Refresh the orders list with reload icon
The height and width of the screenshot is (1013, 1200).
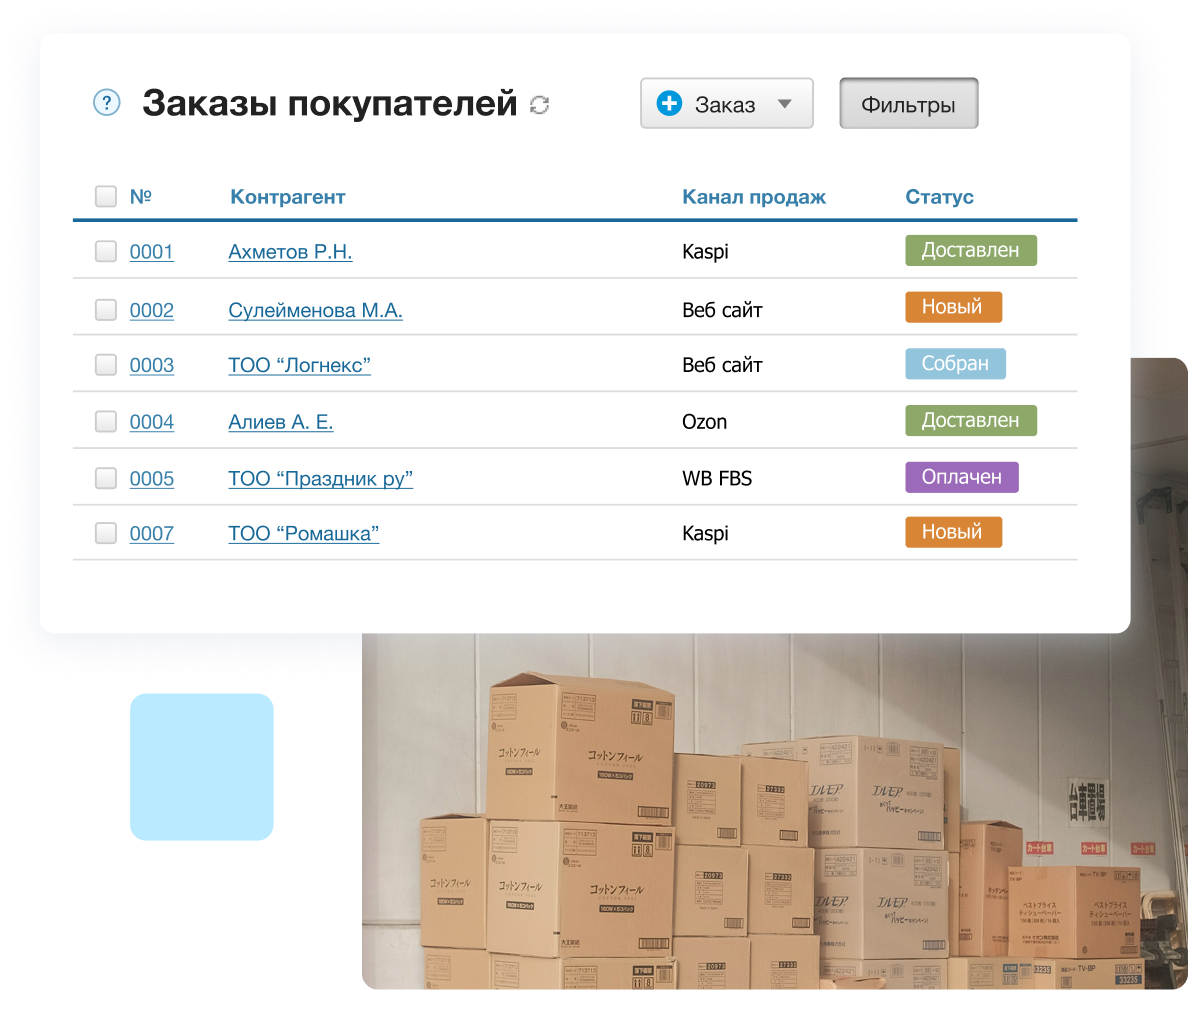pyautogui.click(x=540, y=105)
